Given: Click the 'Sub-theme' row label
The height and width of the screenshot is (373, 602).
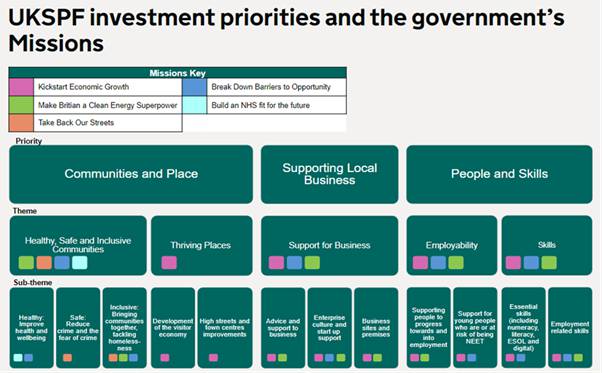Looking at the screenshot, I should (33, 282).
